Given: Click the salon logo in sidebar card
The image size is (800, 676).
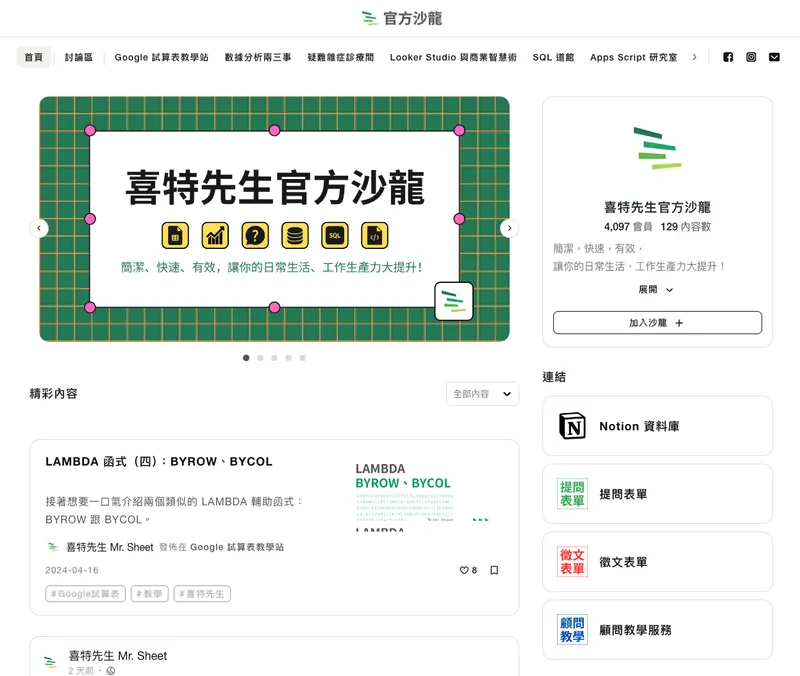Looking at the screenshot, I should click(658, 148).
